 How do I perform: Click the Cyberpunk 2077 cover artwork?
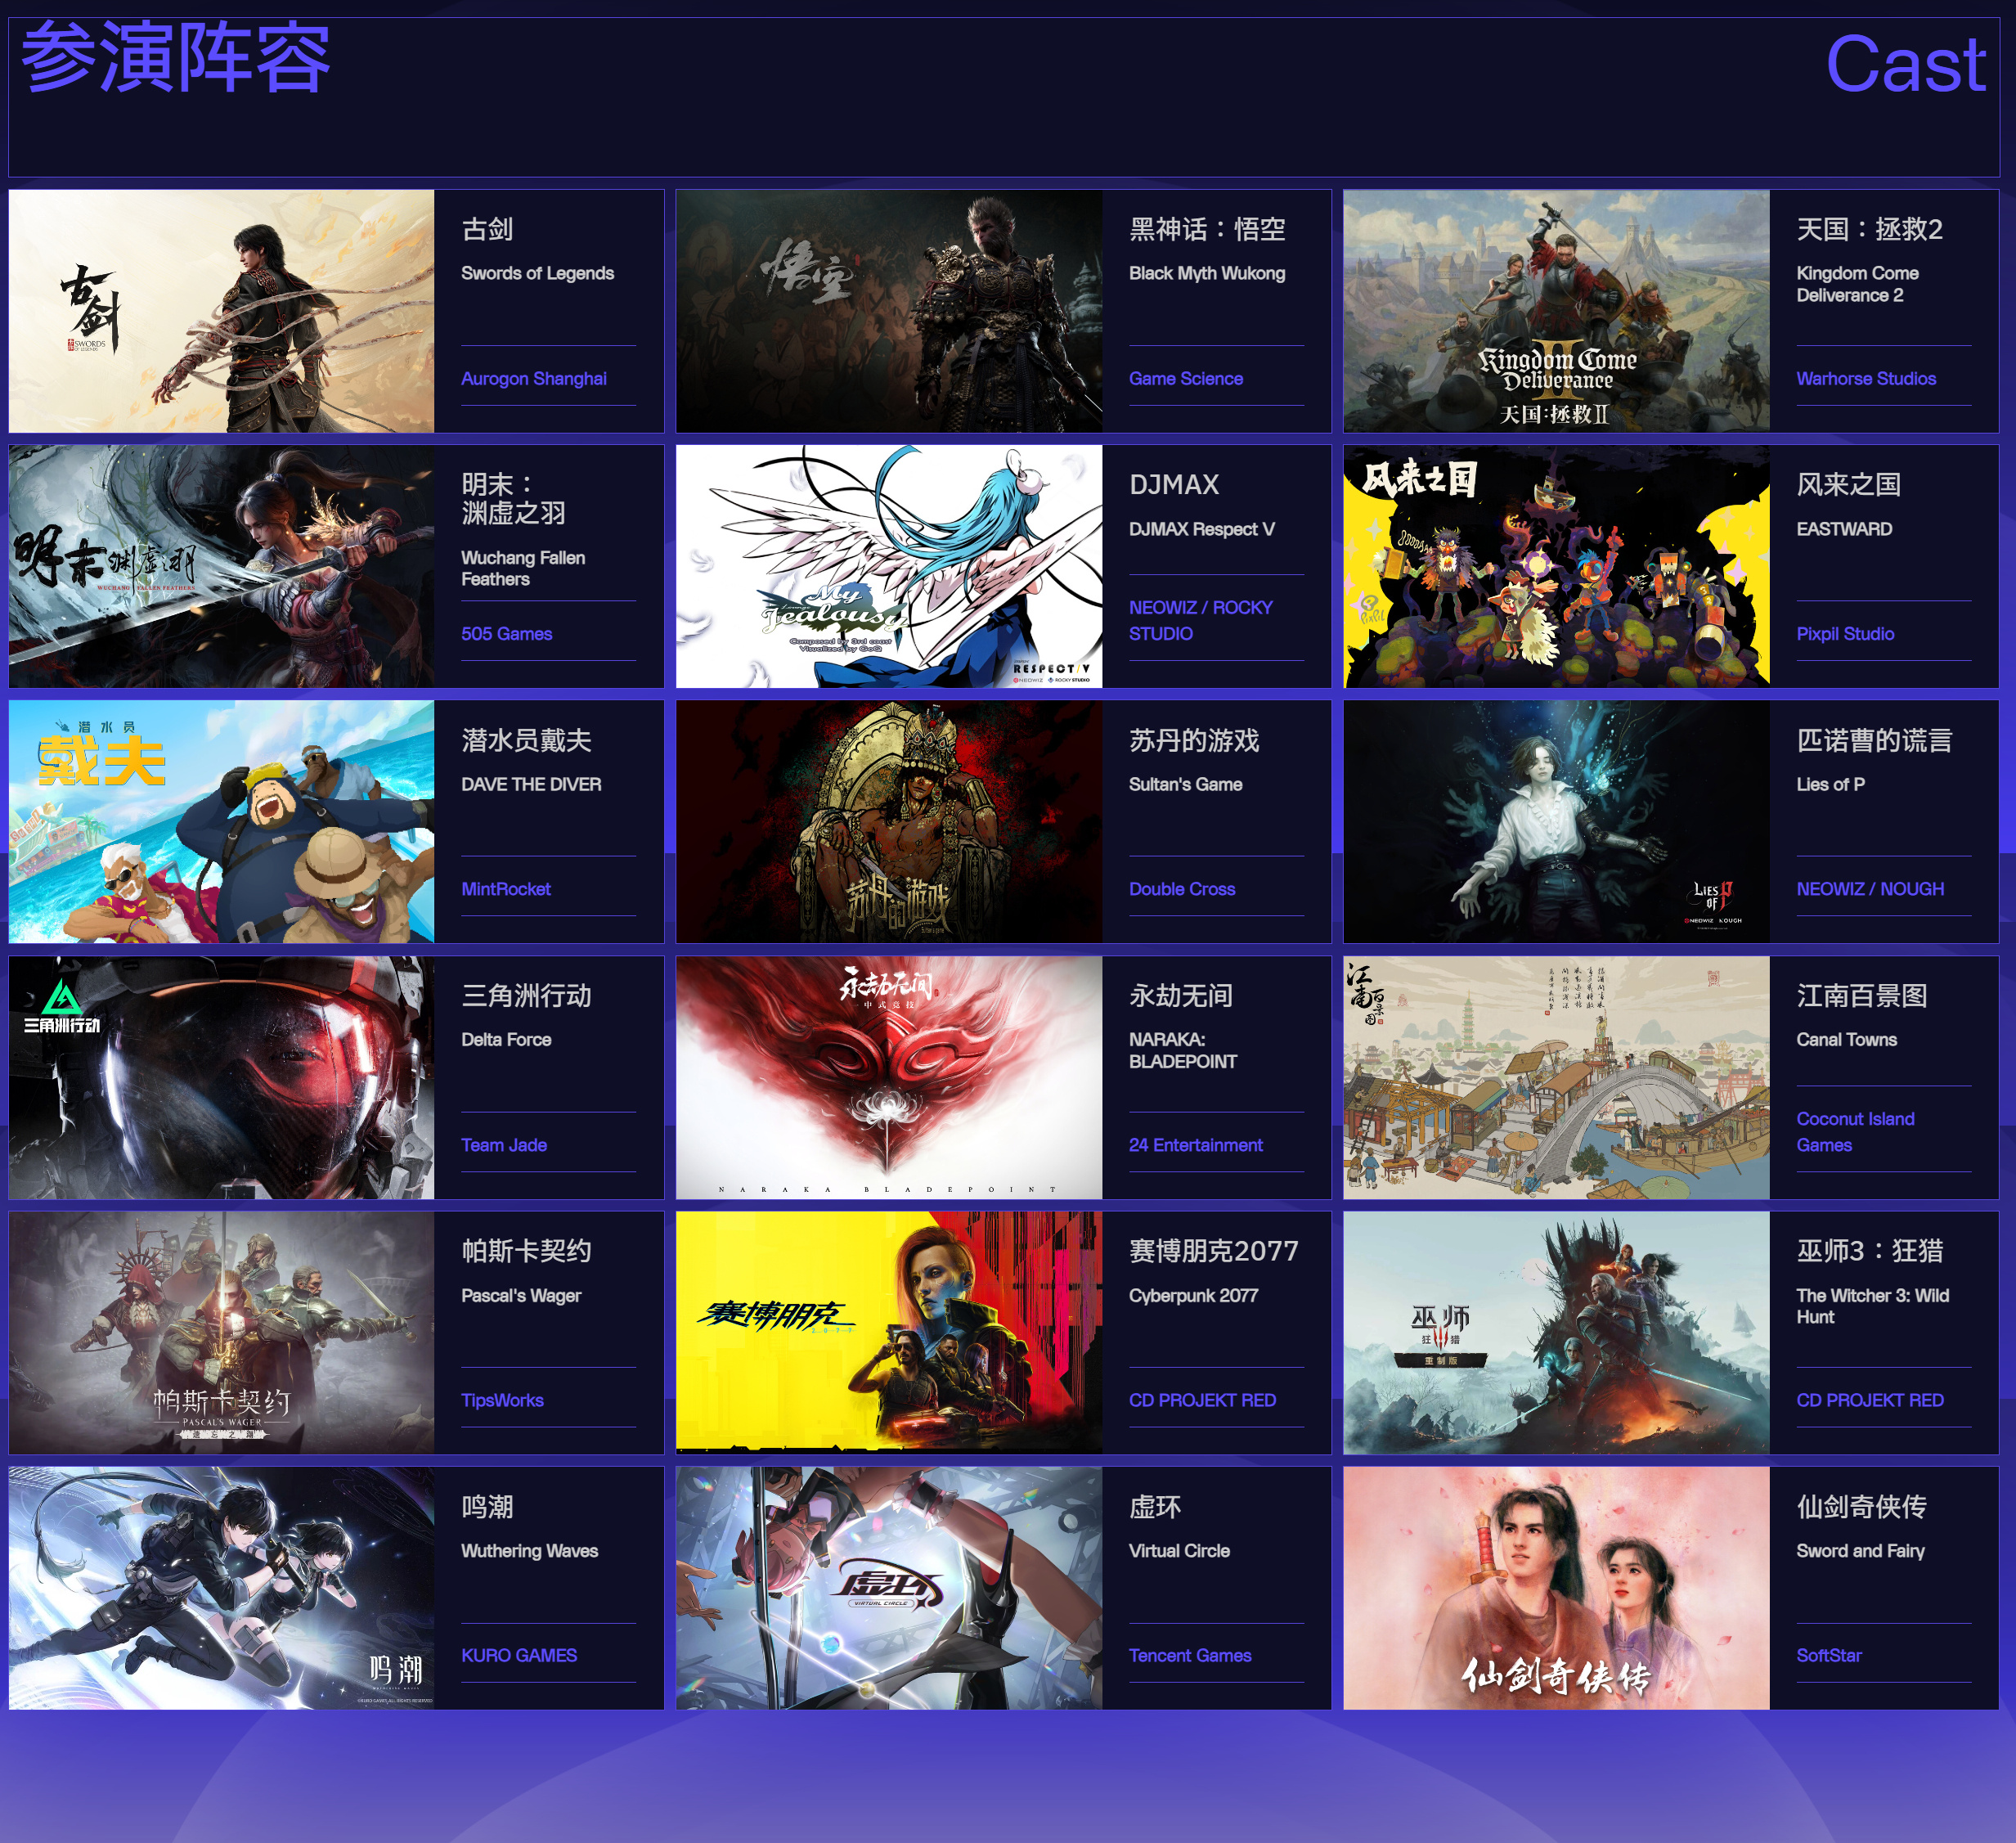[x=889, y=1333]
